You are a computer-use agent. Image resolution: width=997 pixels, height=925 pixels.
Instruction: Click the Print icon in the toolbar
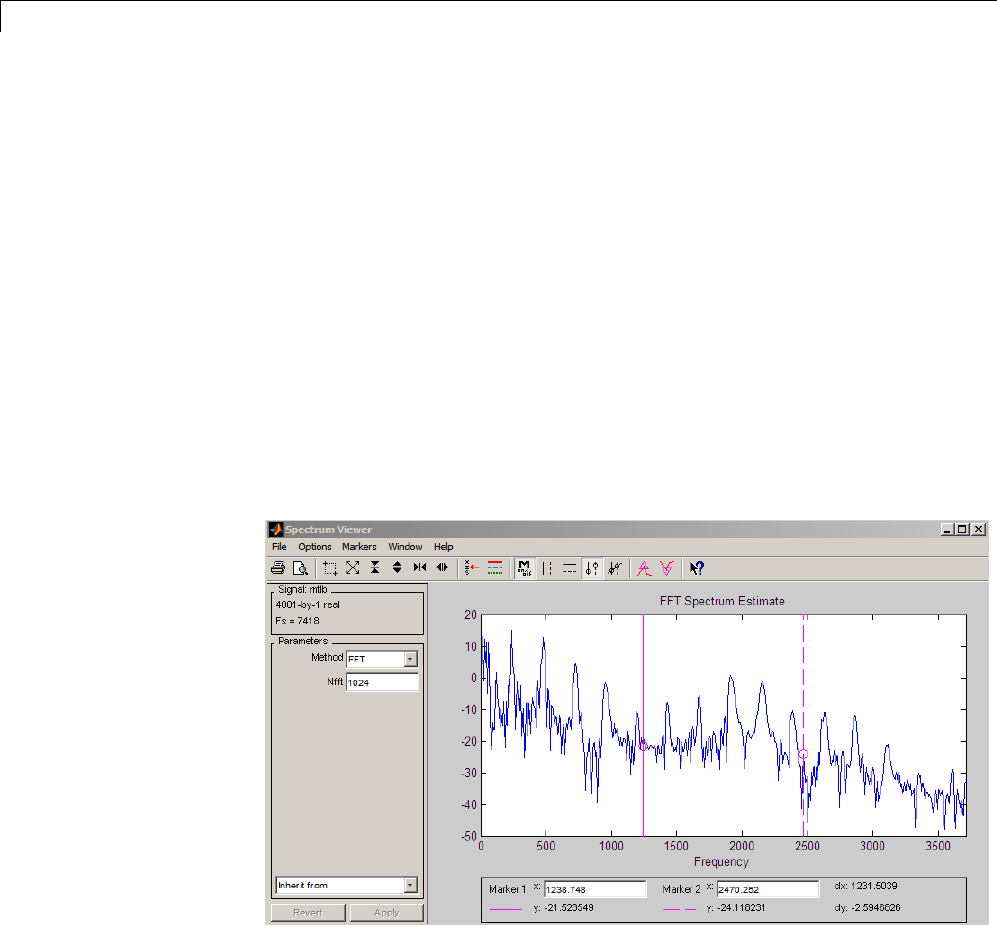(279, 568)
